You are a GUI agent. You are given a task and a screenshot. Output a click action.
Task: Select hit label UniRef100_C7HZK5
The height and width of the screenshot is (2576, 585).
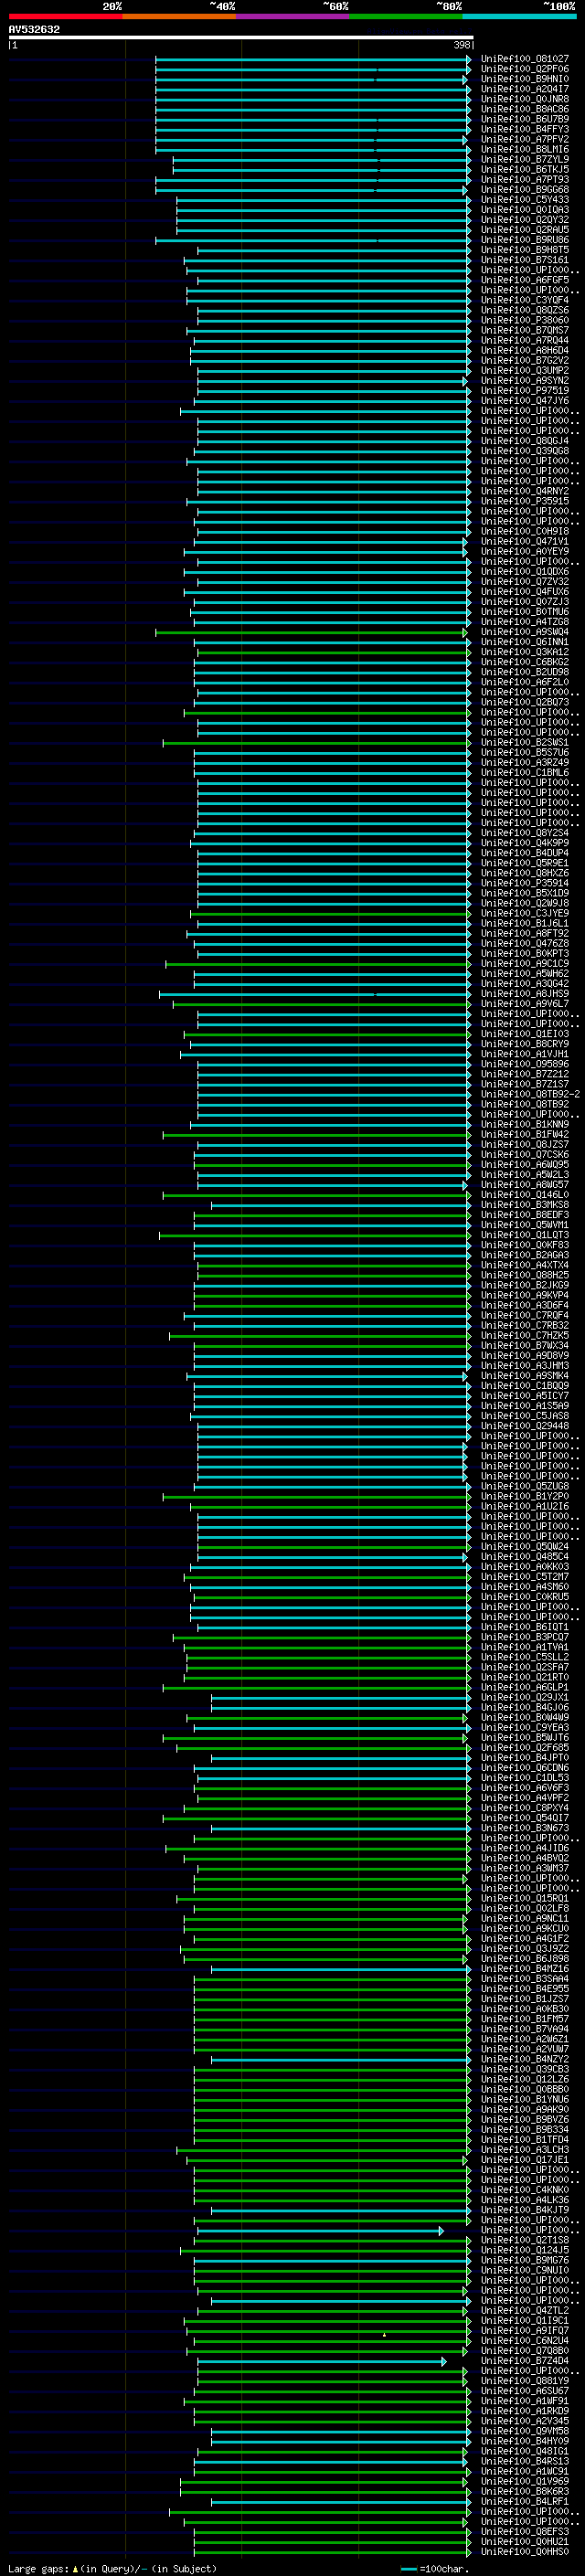(x=525, y=1335)
